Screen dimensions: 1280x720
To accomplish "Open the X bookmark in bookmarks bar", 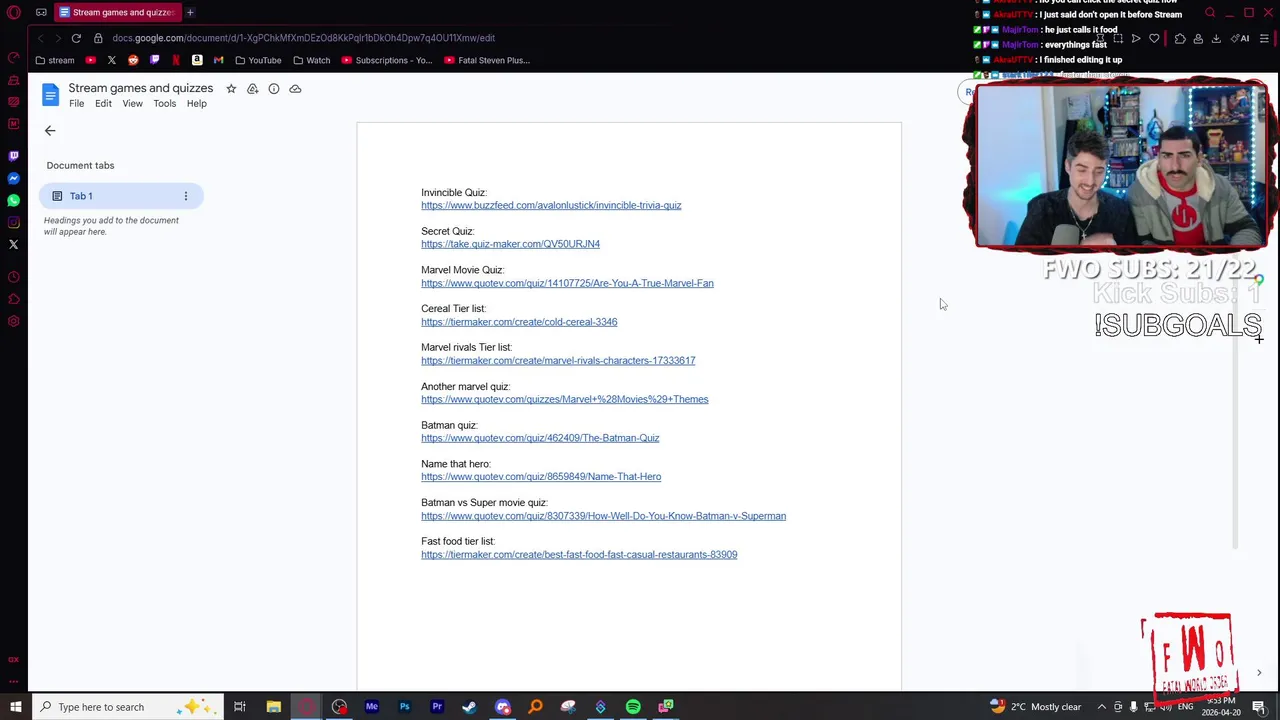I will coord(112,60).
